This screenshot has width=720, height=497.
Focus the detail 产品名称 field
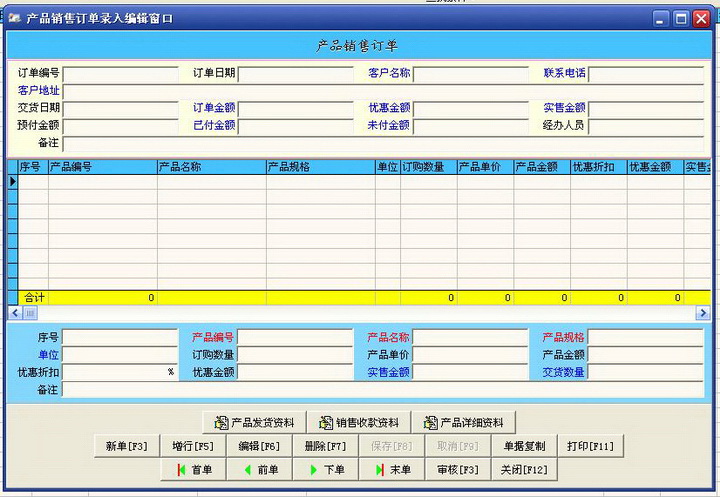[470, 338]
